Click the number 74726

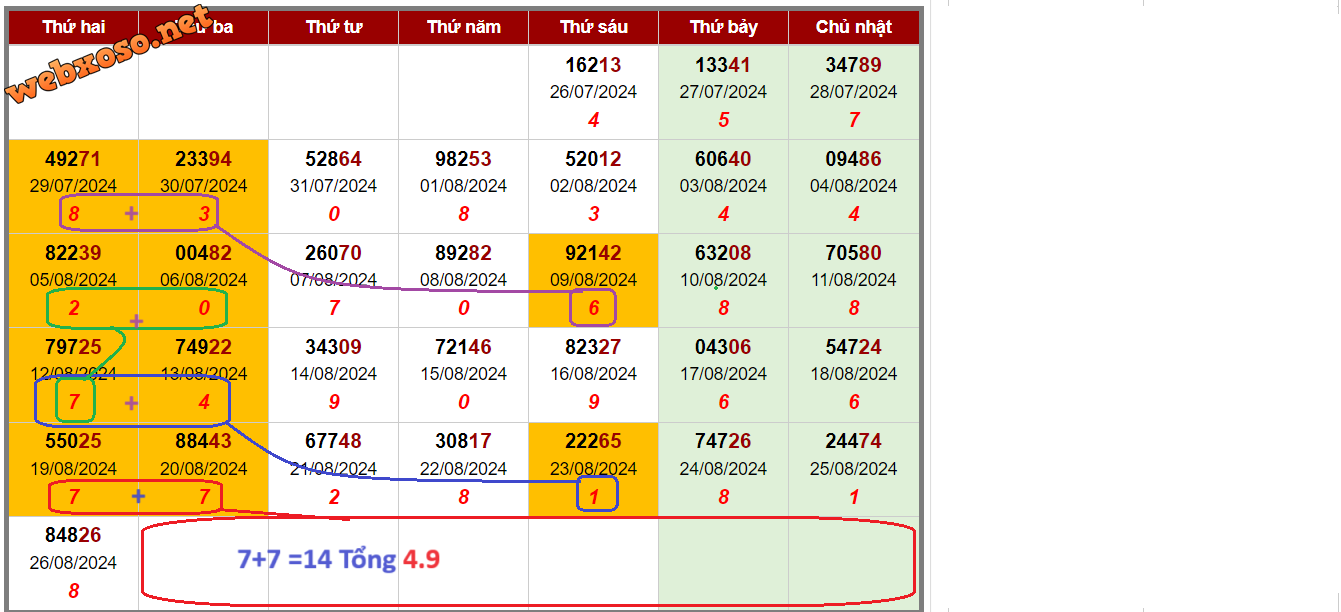coord(723,441)
